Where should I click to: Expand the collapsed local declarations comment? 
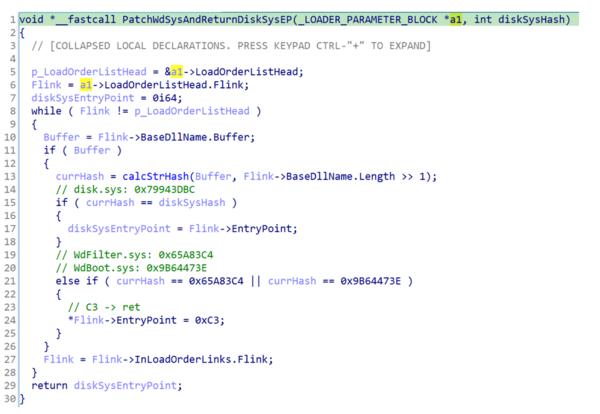click(x=231, y=46)
